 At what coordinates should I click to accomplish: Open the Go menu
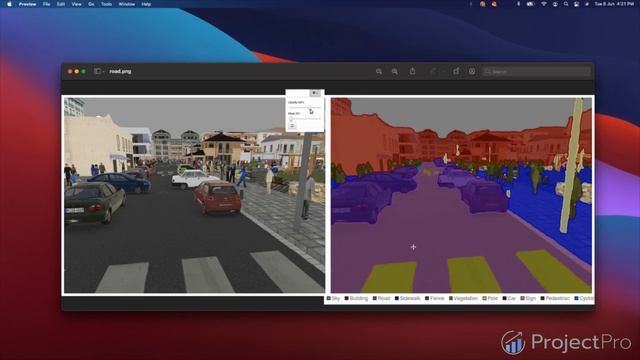pos(91,4)
